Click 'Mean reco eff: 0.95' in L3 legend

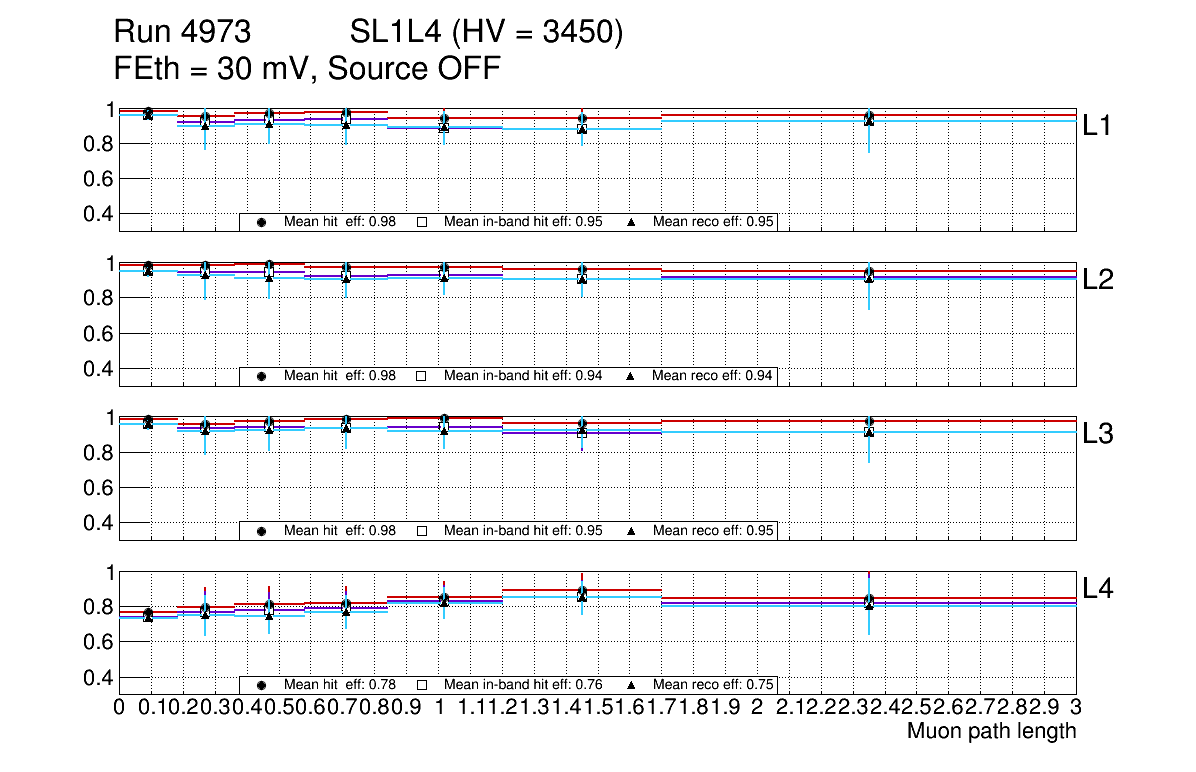click(714, 531)
